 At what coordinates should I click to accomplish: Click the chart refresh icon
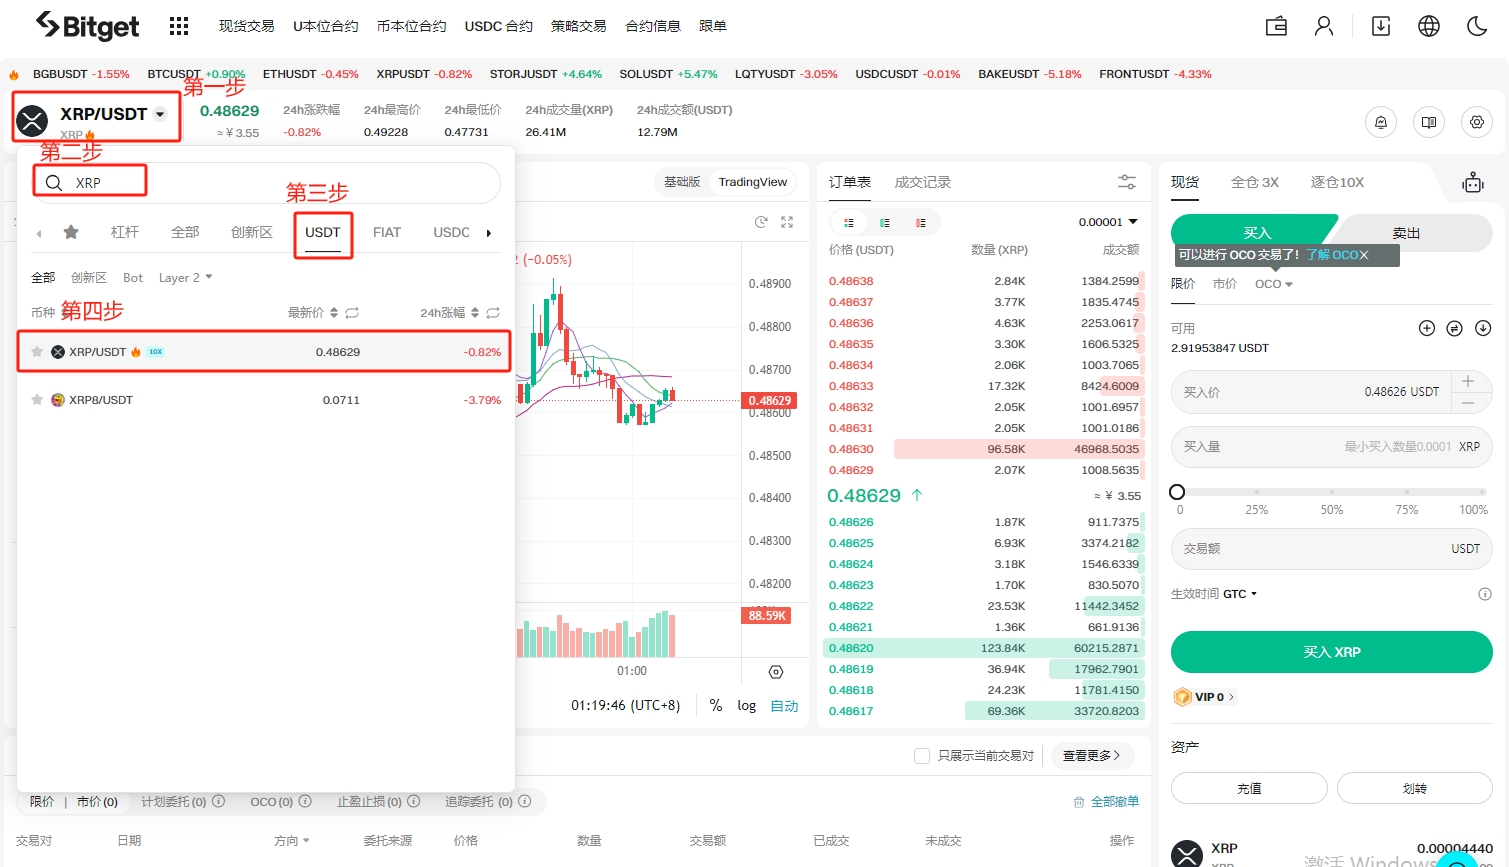(761, 222)
